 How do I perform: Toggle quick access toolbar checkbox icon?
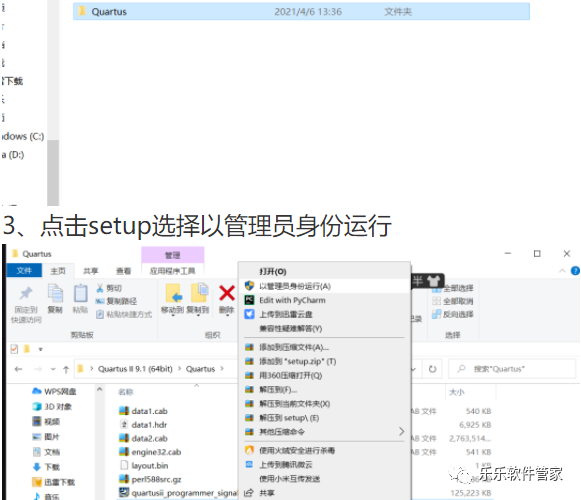click(14, 349)
